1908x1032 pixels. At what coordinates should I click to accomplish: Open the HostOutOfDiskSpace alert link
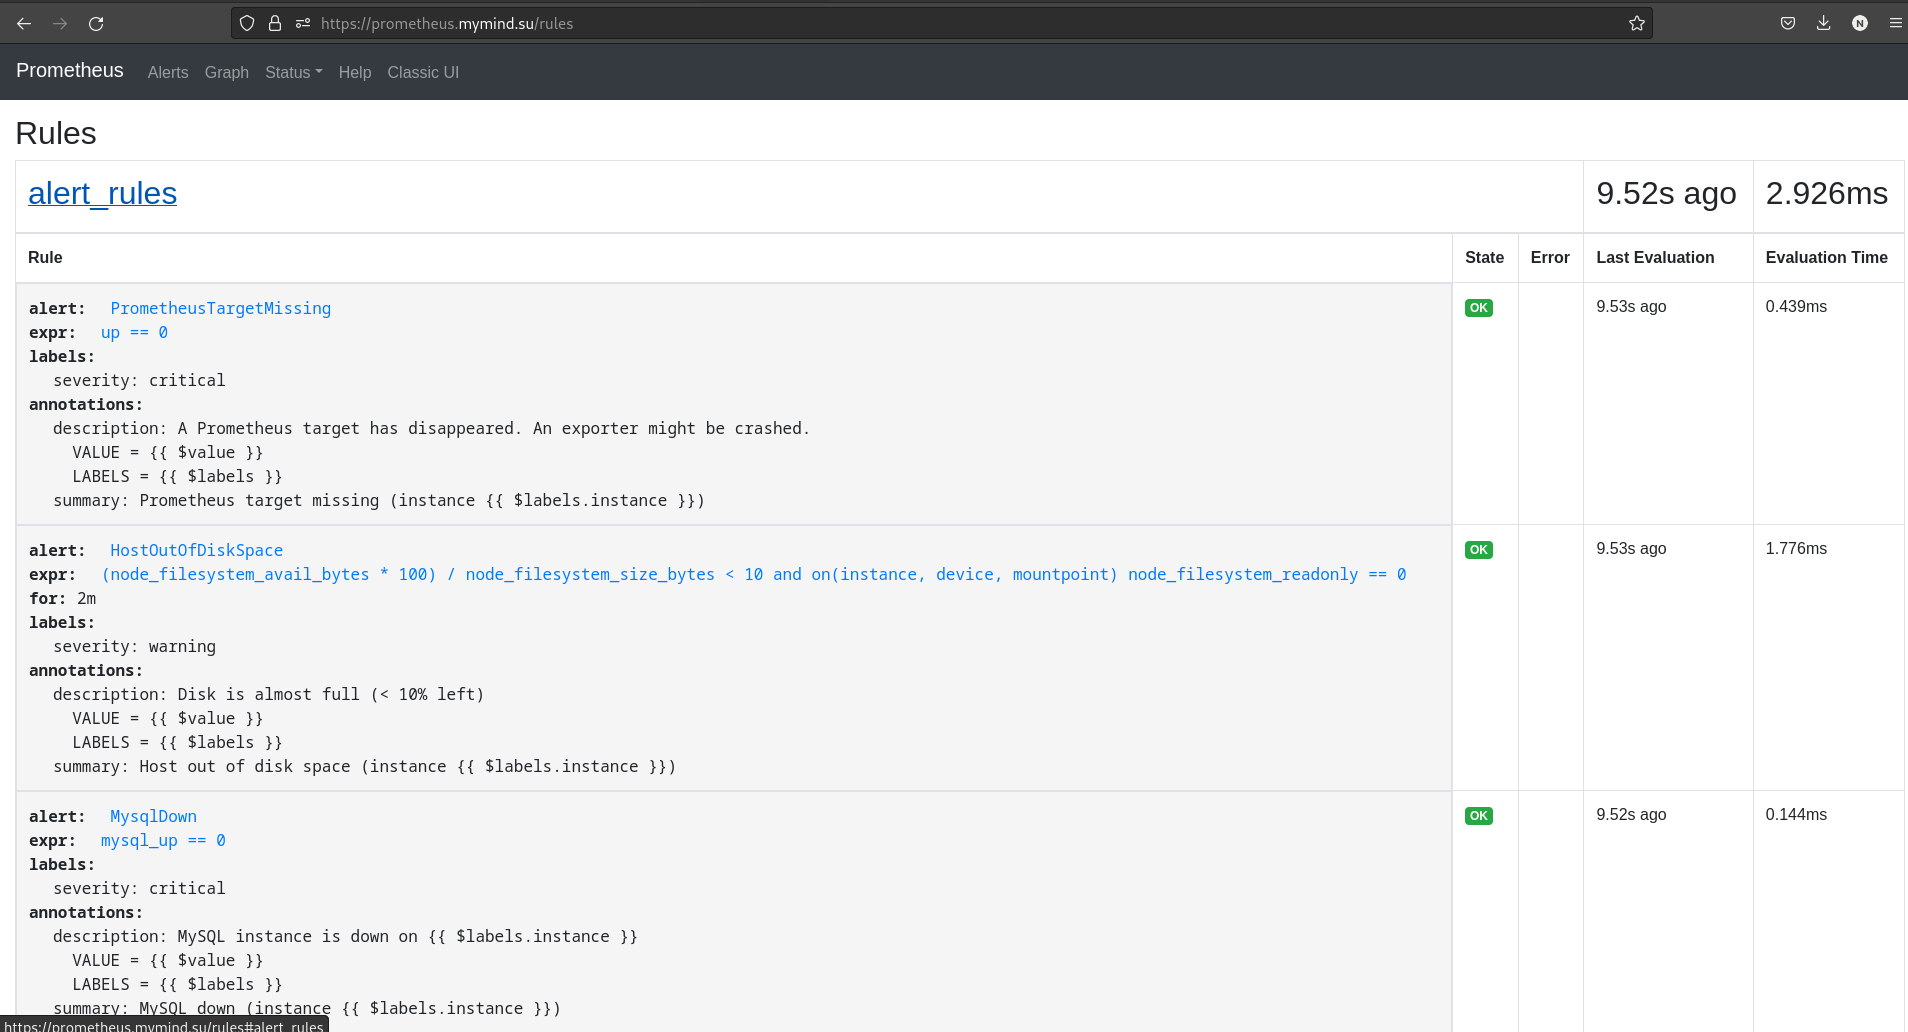(x=196, y=550)
